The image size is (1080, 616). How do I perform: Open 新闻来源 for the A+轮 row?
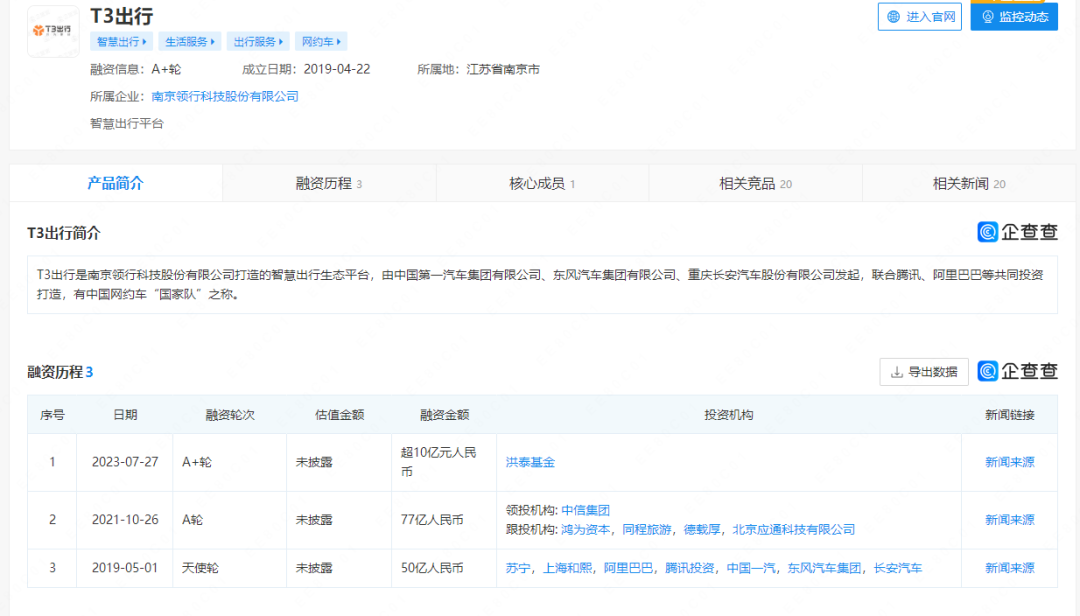pos(1010,462)
